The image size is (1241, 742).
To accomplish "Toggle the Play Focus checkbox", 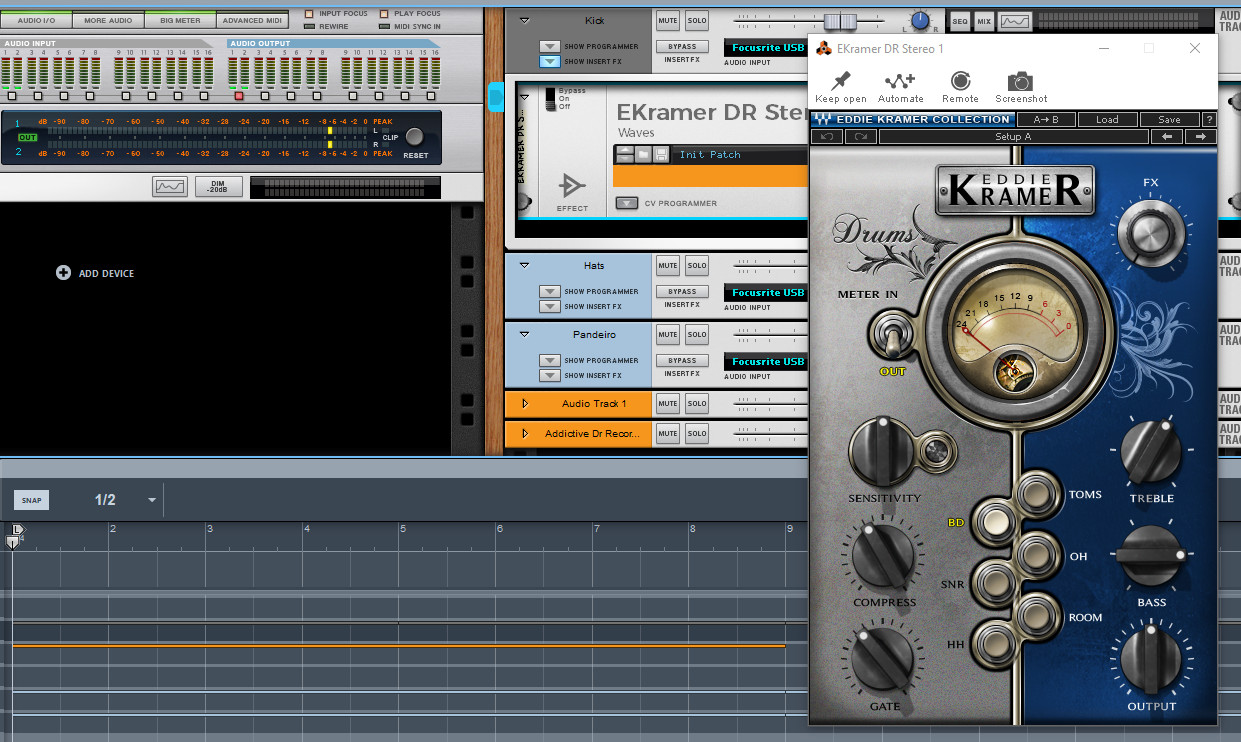I will [385, 14].
